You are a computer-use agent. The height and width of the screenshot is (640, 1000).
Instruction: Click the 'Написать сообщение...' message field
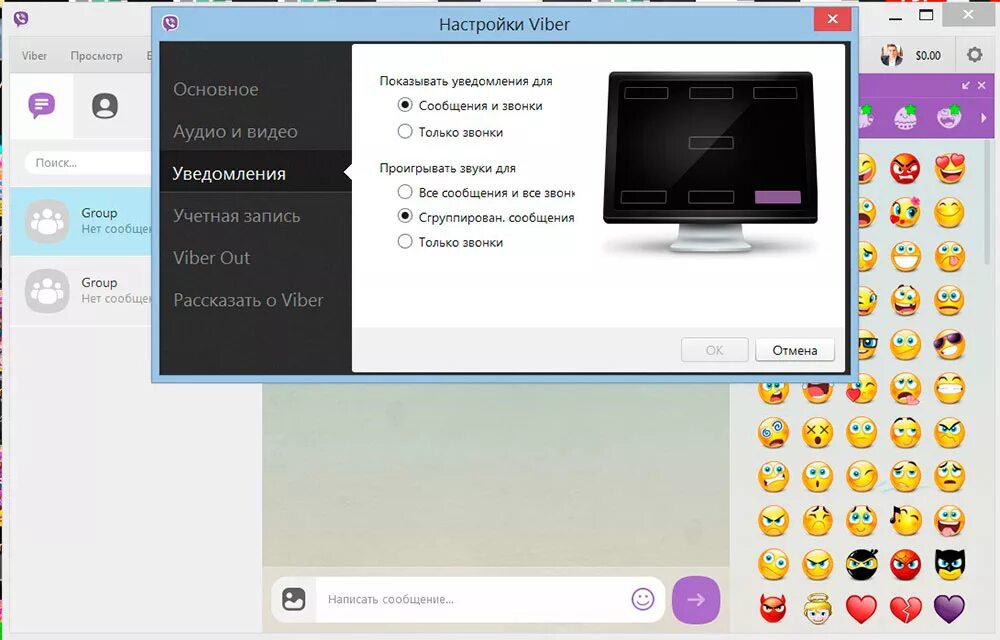pyautogui.click(x=472, y=599)
